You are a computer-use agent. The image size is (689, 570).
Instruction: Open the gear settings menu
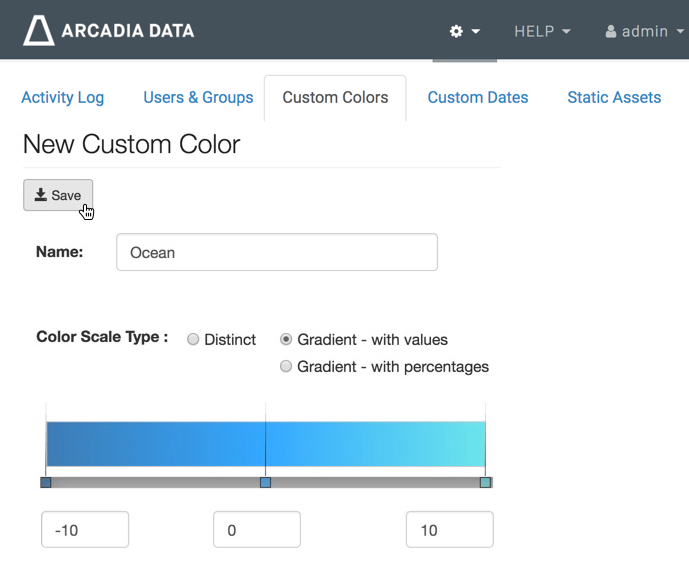(x=464, y=31)
